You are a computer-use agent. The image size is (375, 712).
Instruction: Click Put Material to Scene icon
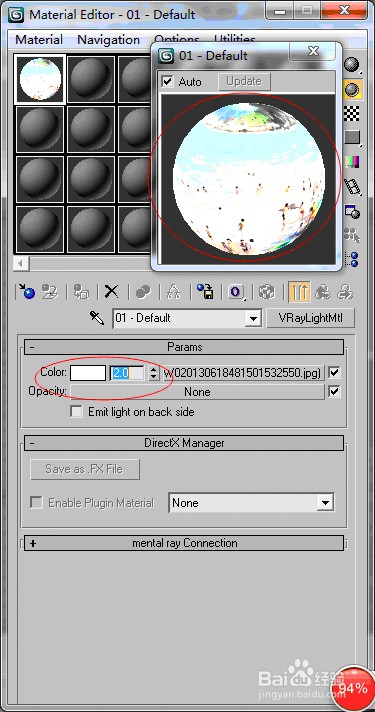point(49,292)
